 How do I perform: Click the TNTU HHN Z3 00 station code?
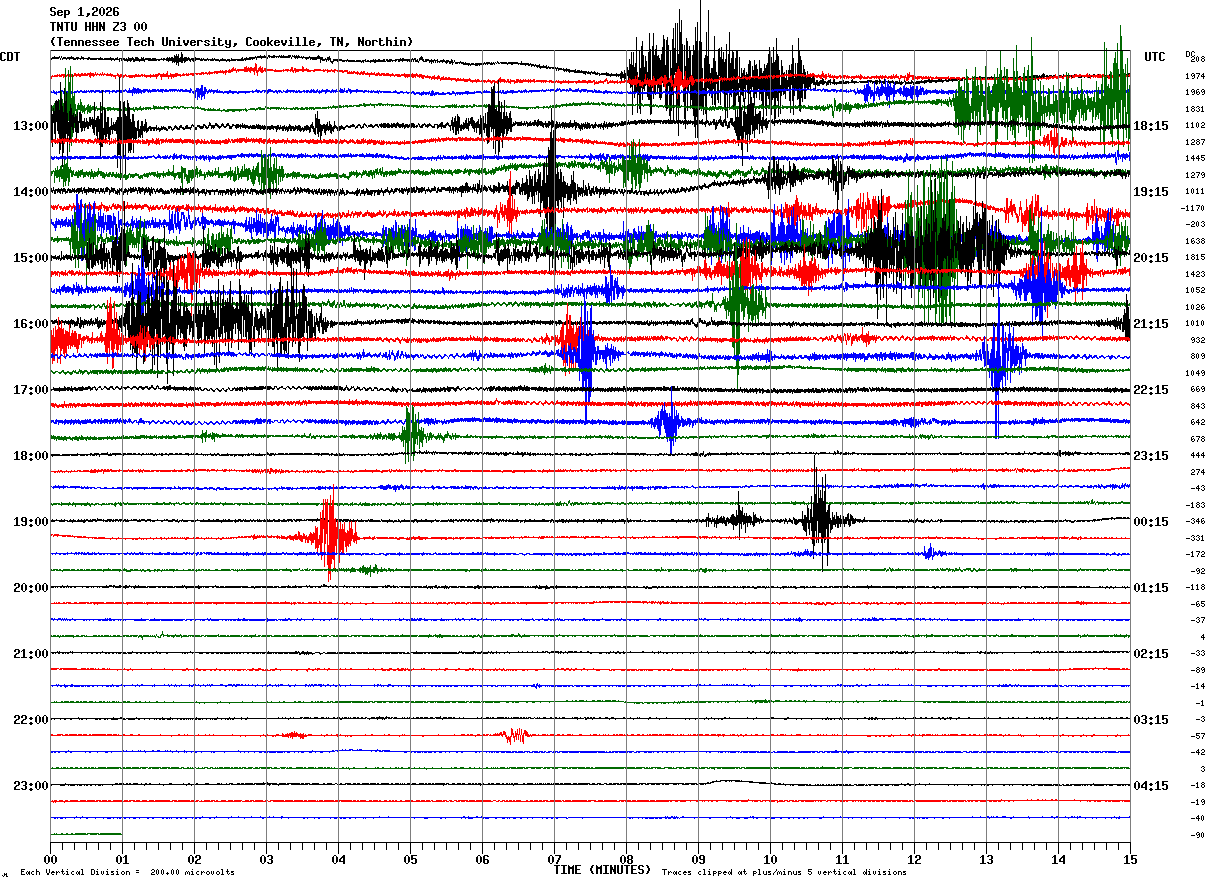tap(98, 27)
